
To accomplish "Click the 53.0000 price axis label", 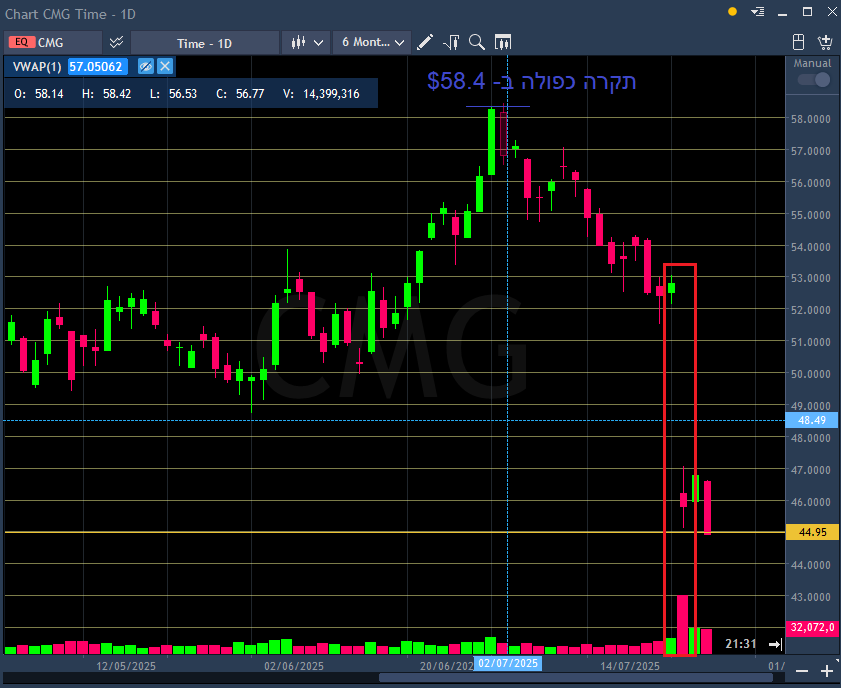I will click(x=810, y=278).
